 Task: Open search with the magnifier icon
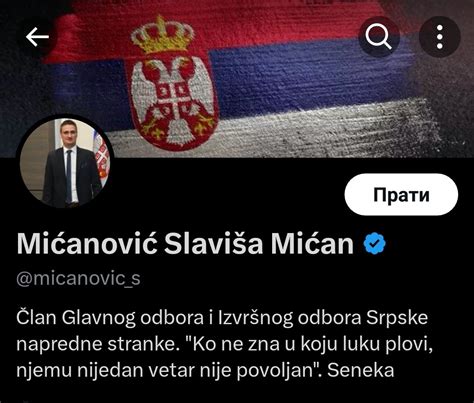coord(379,37)
